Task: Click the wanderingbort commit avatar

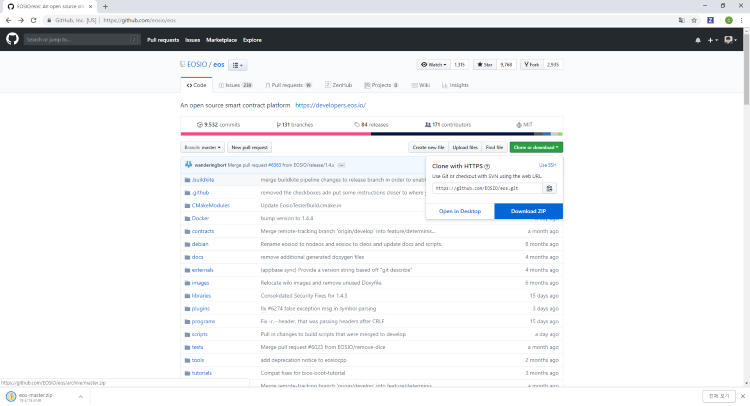Action: 188,165
